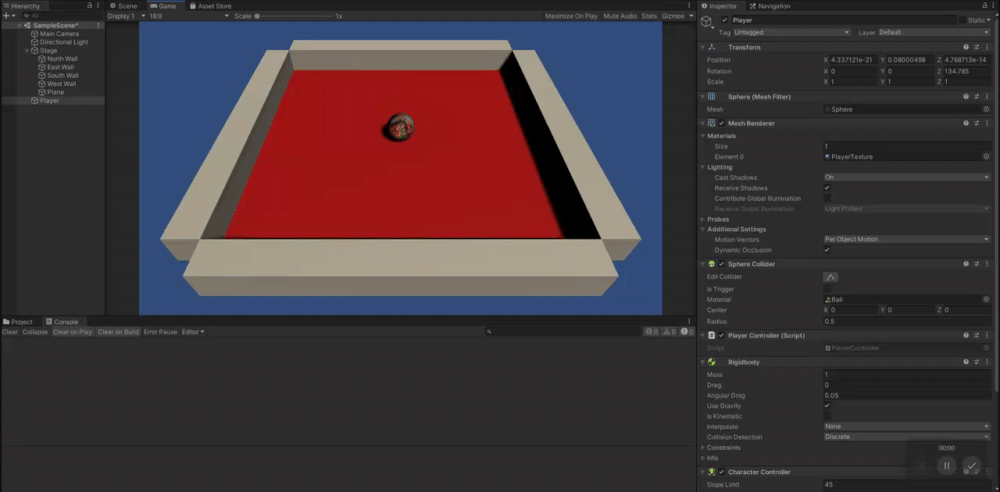Toggle Maximize On Play button
The image size is (1000, 492).
571,16
